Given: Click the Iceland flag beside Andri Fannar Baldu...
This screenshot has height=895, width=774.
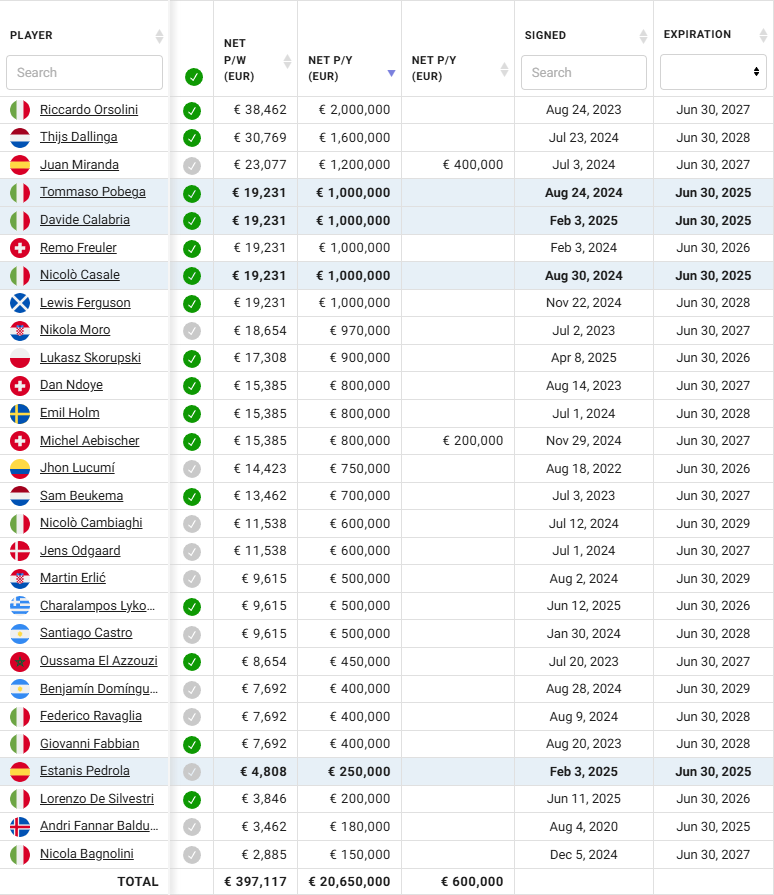Looking at the screenshot, I should [x=20, y=827].
